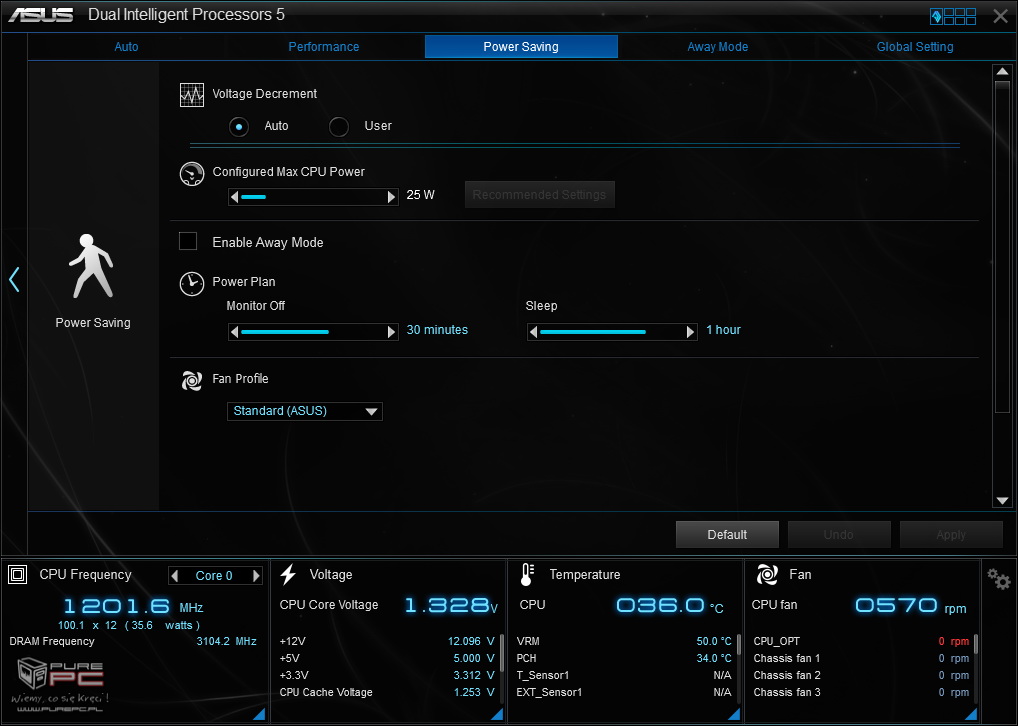Click the Configured Max CPU Power slider track
Viewport: 1018px width, 726px height.
(313, 197)
